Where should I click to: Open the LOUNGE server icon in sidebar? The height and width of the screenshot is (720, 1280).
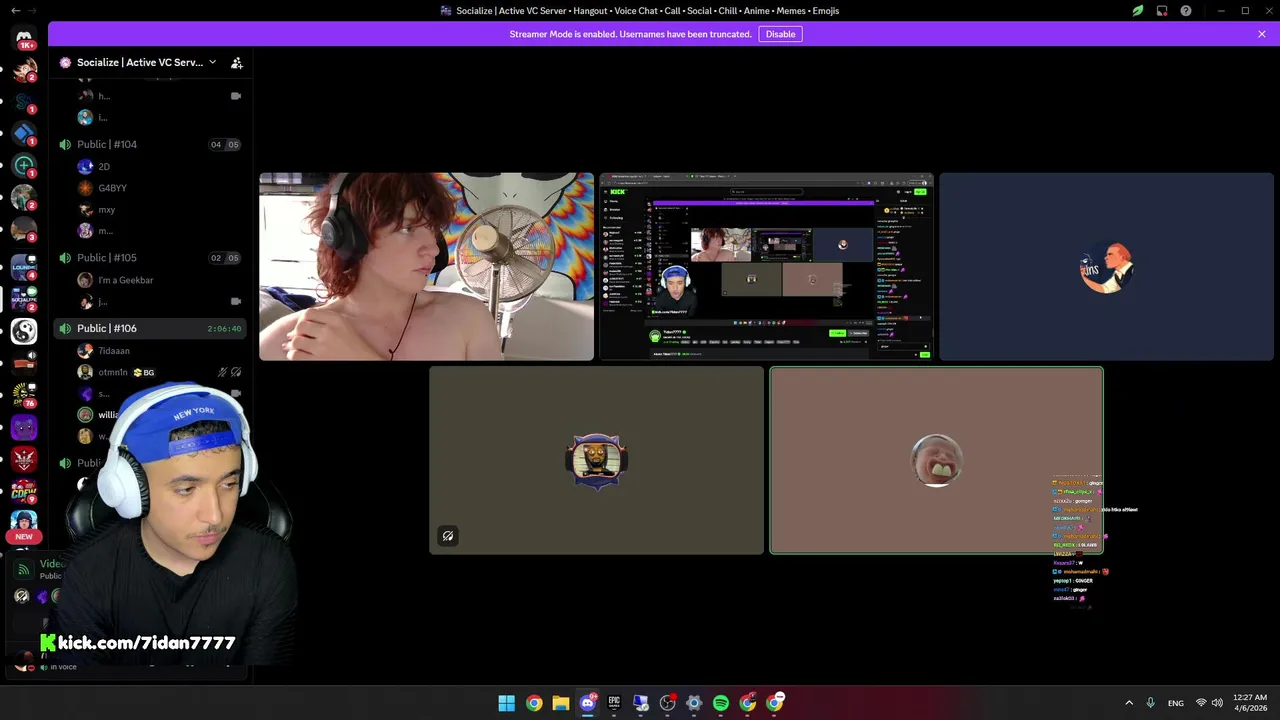point(24,265)
